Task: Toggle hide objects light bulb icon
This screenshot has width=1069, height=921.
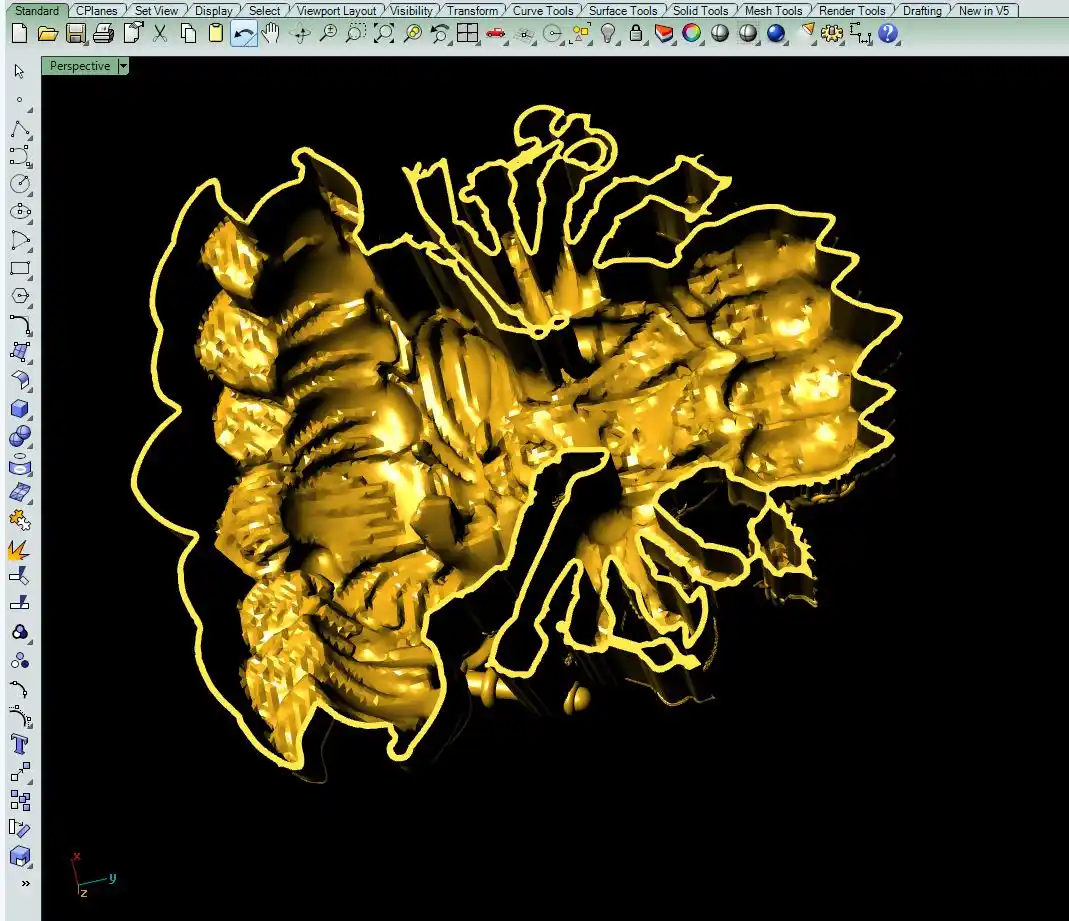Action: [608, 33]
